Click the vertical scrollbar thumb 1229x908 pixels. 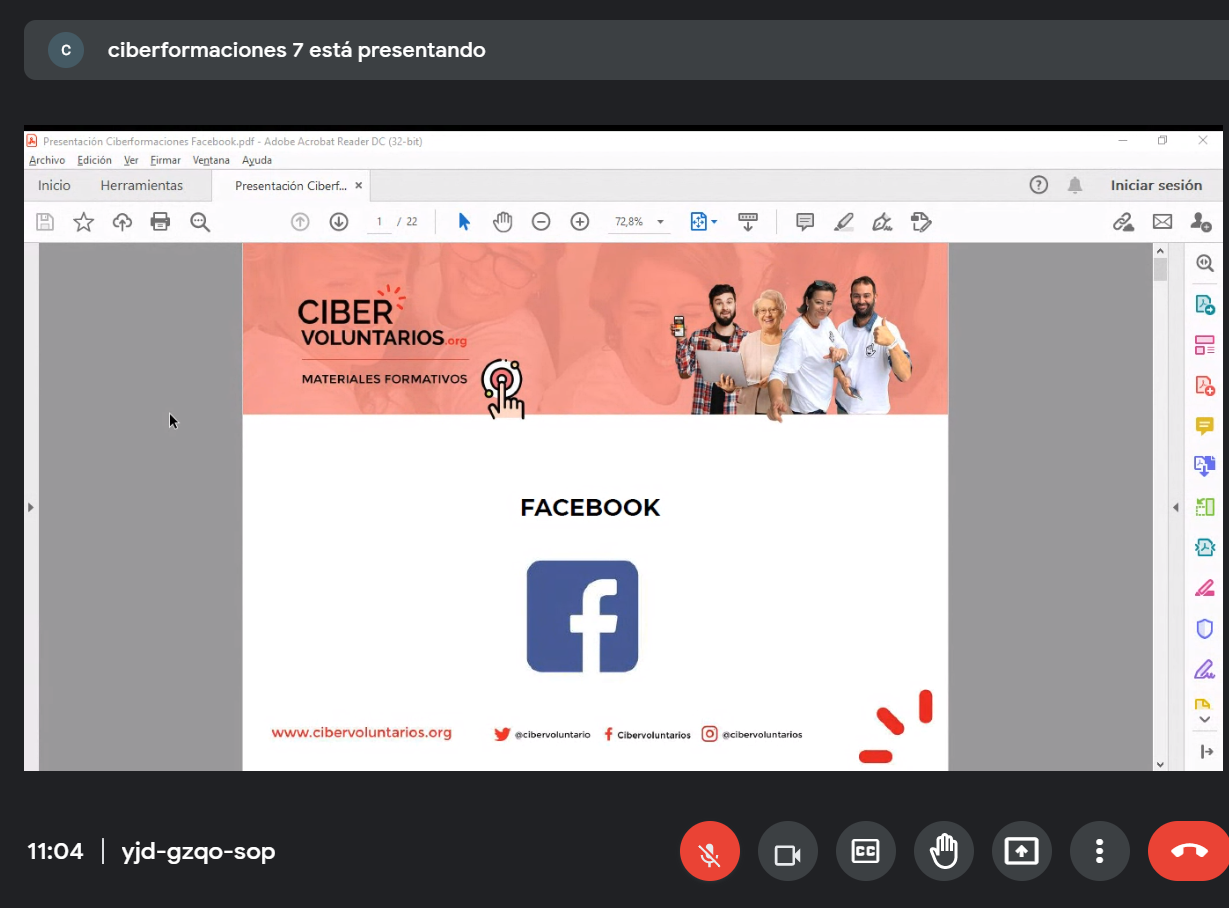coord(1160,270)
